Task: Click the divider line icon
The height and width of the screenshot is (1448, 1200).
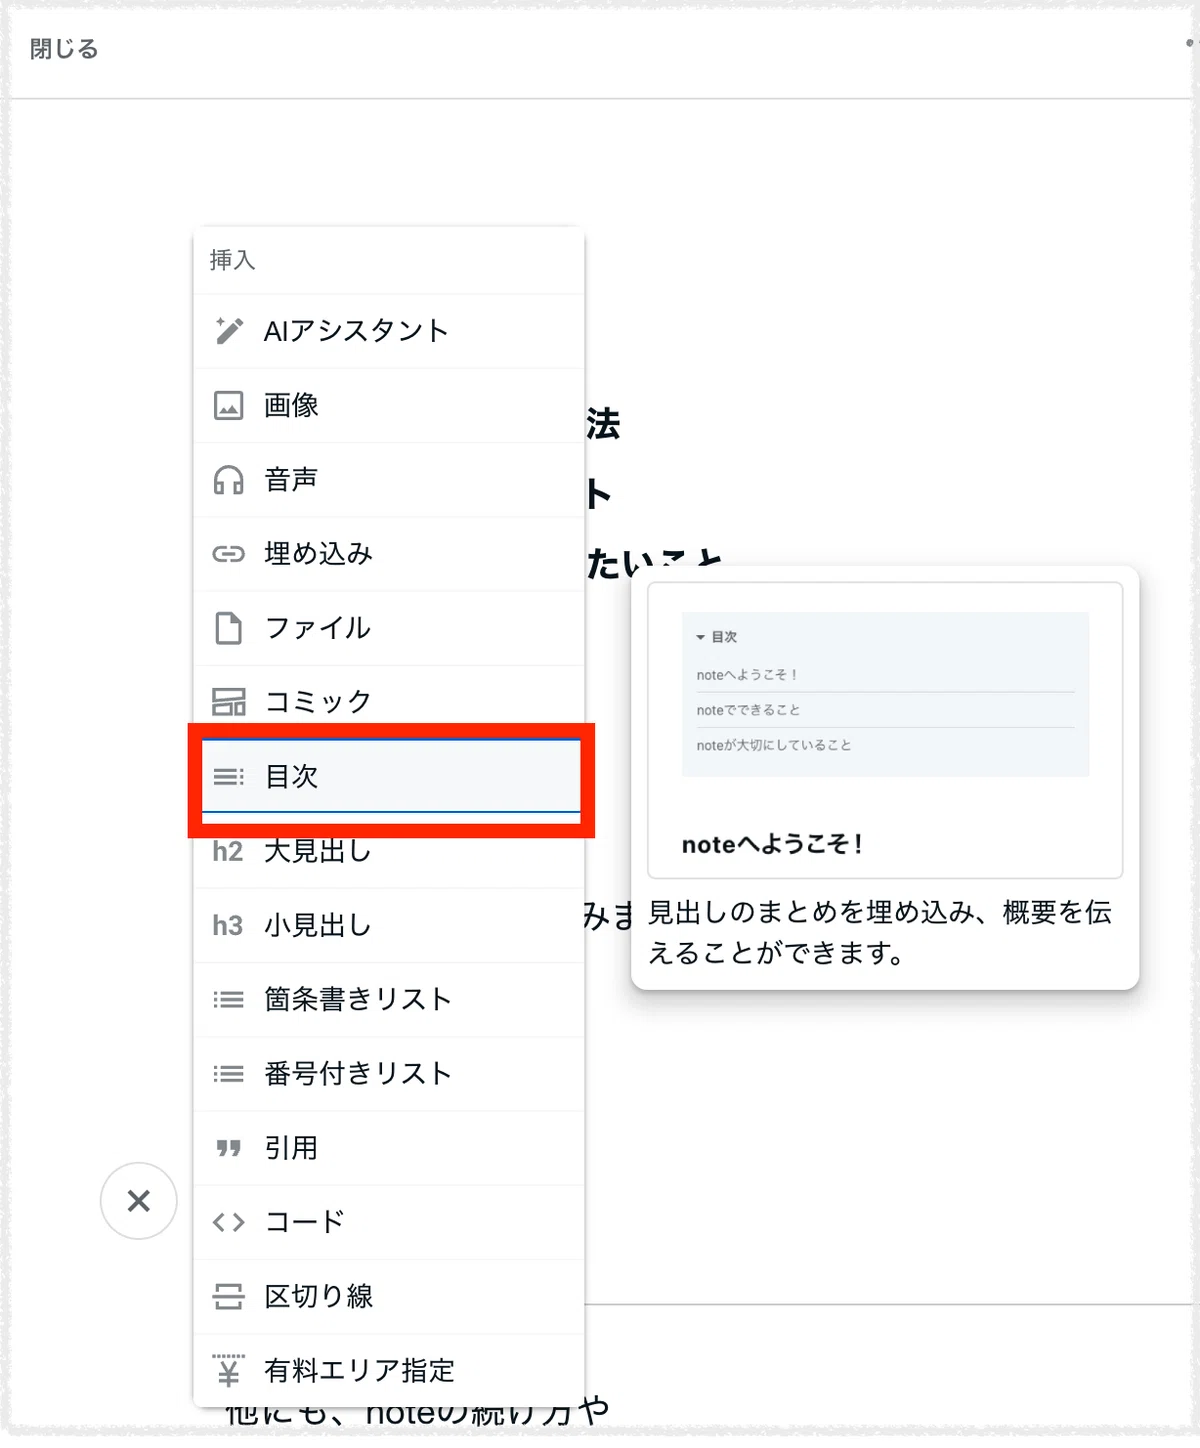Action: [x=229, y=1297]
